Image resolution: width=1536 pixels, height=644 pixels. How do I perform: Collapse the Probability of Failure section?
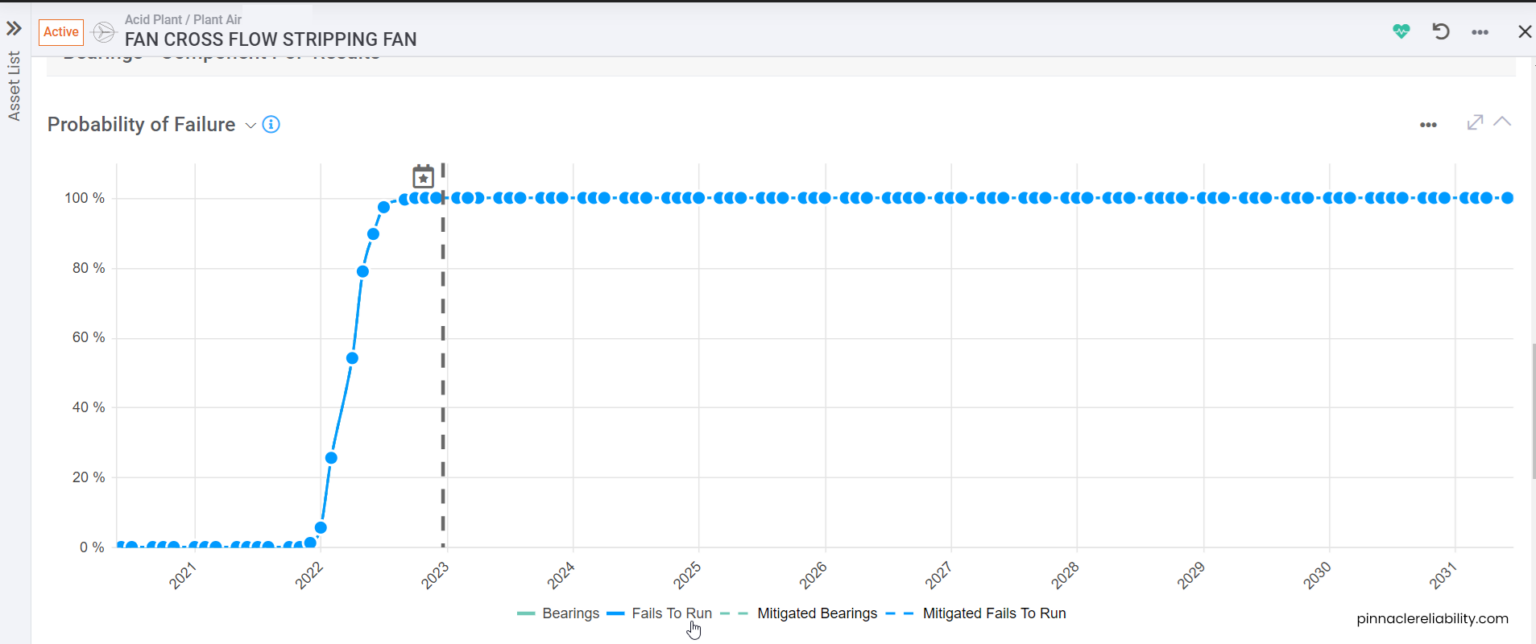tap(1502, 121)
